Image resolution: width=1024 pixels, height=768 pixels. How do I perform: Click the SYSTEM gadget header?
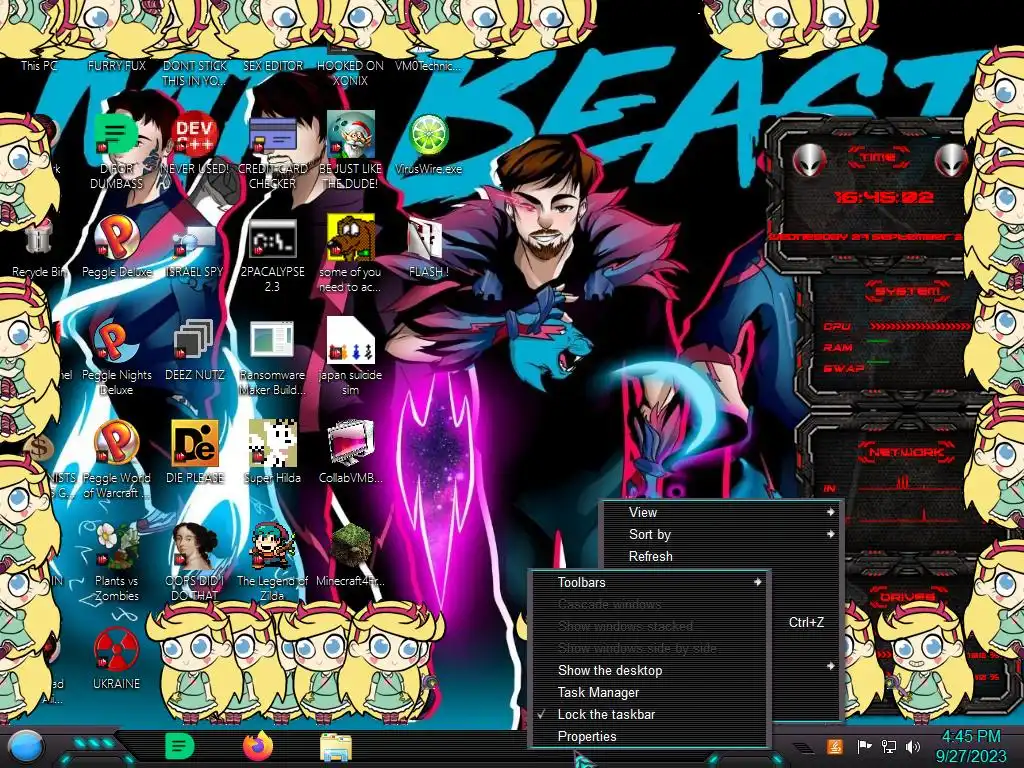coord(907,291)
